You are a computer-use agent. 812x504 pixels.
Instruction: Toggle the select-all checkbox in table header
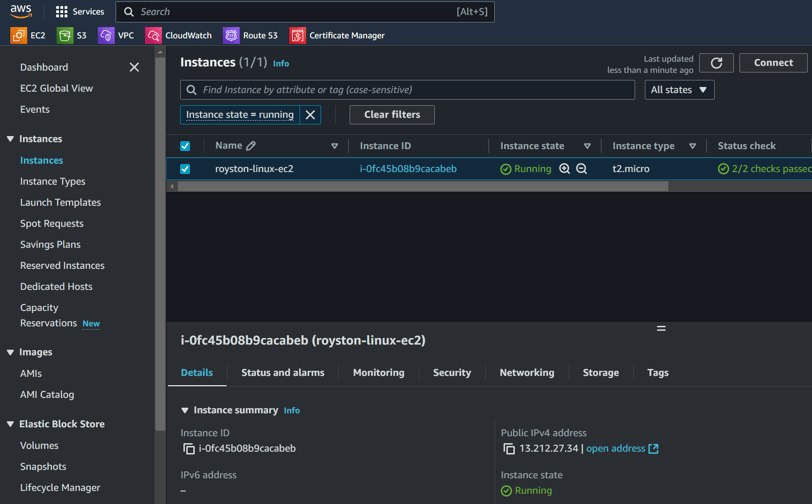coord(185,146)
